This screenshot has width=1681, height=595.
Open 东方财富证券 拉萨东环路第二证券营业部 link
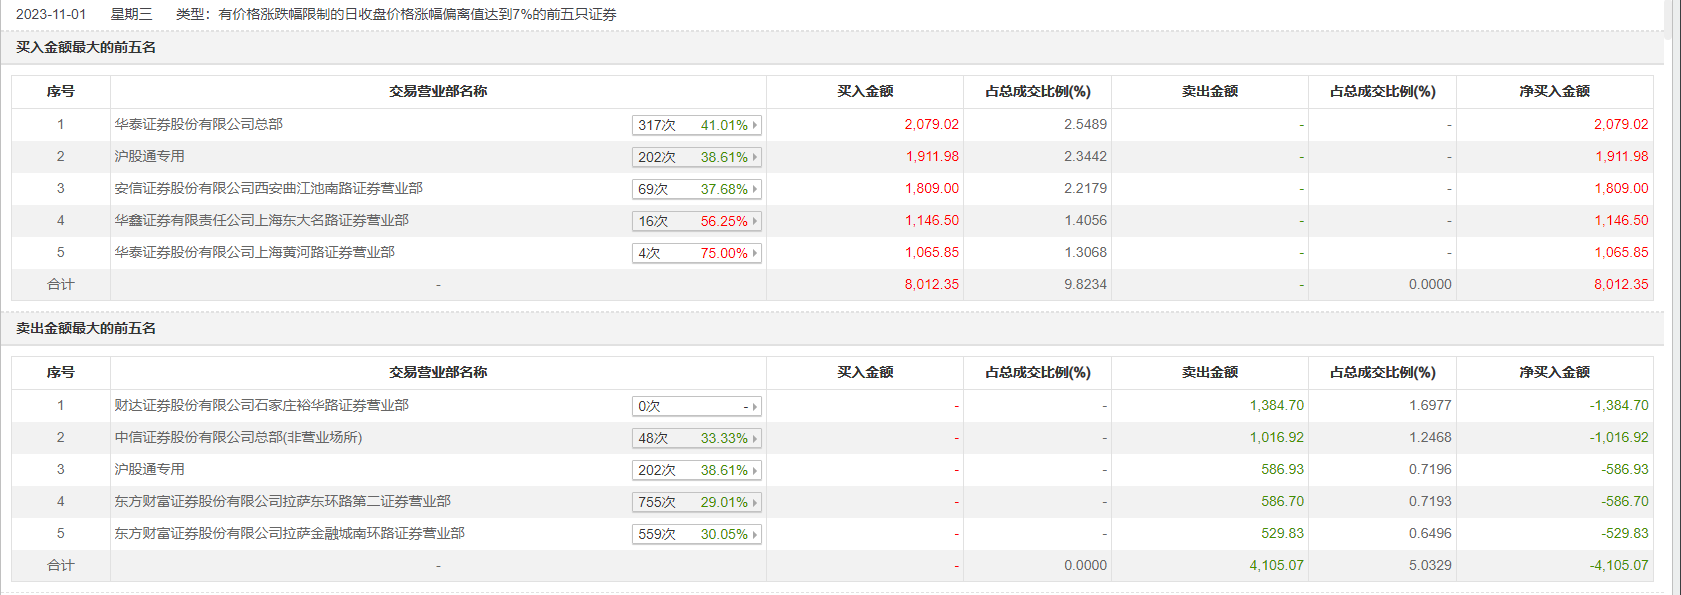click(282, 501)
